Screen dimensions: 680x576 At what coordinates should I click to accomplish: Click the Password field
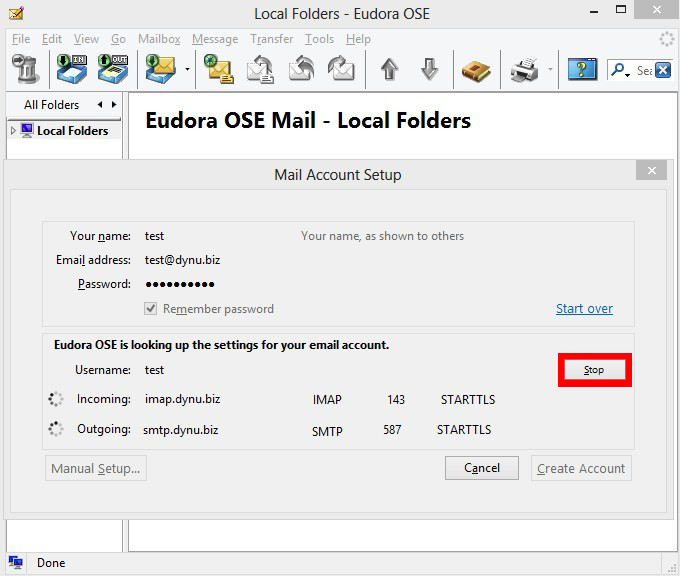(x=180, y=285)
